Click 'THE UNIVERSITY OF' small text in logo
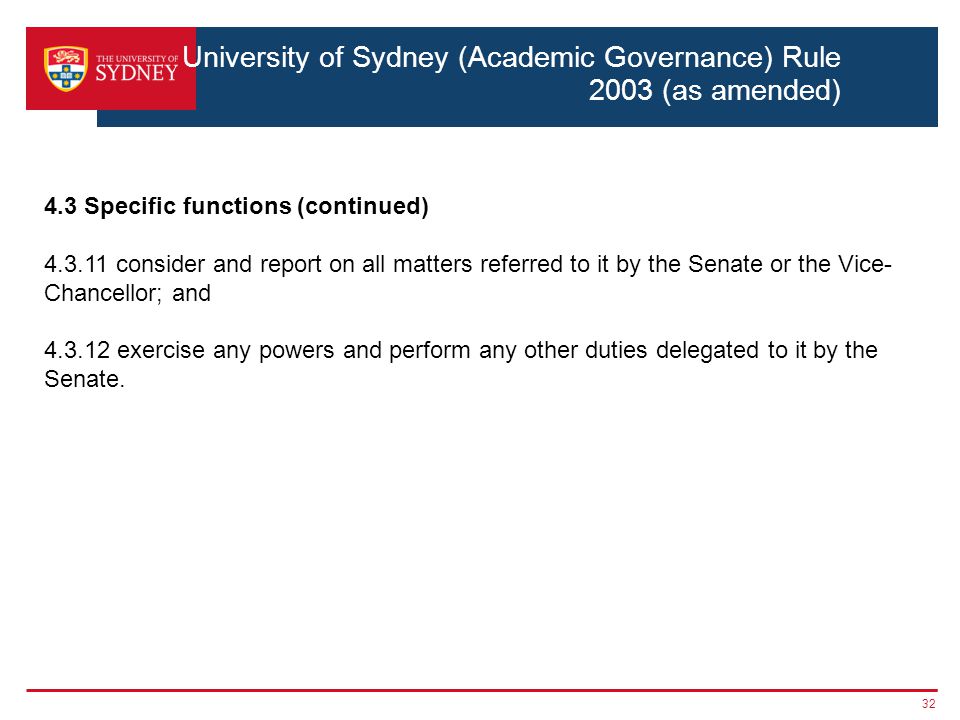This screenshot has height=720, width=960. 137,59
